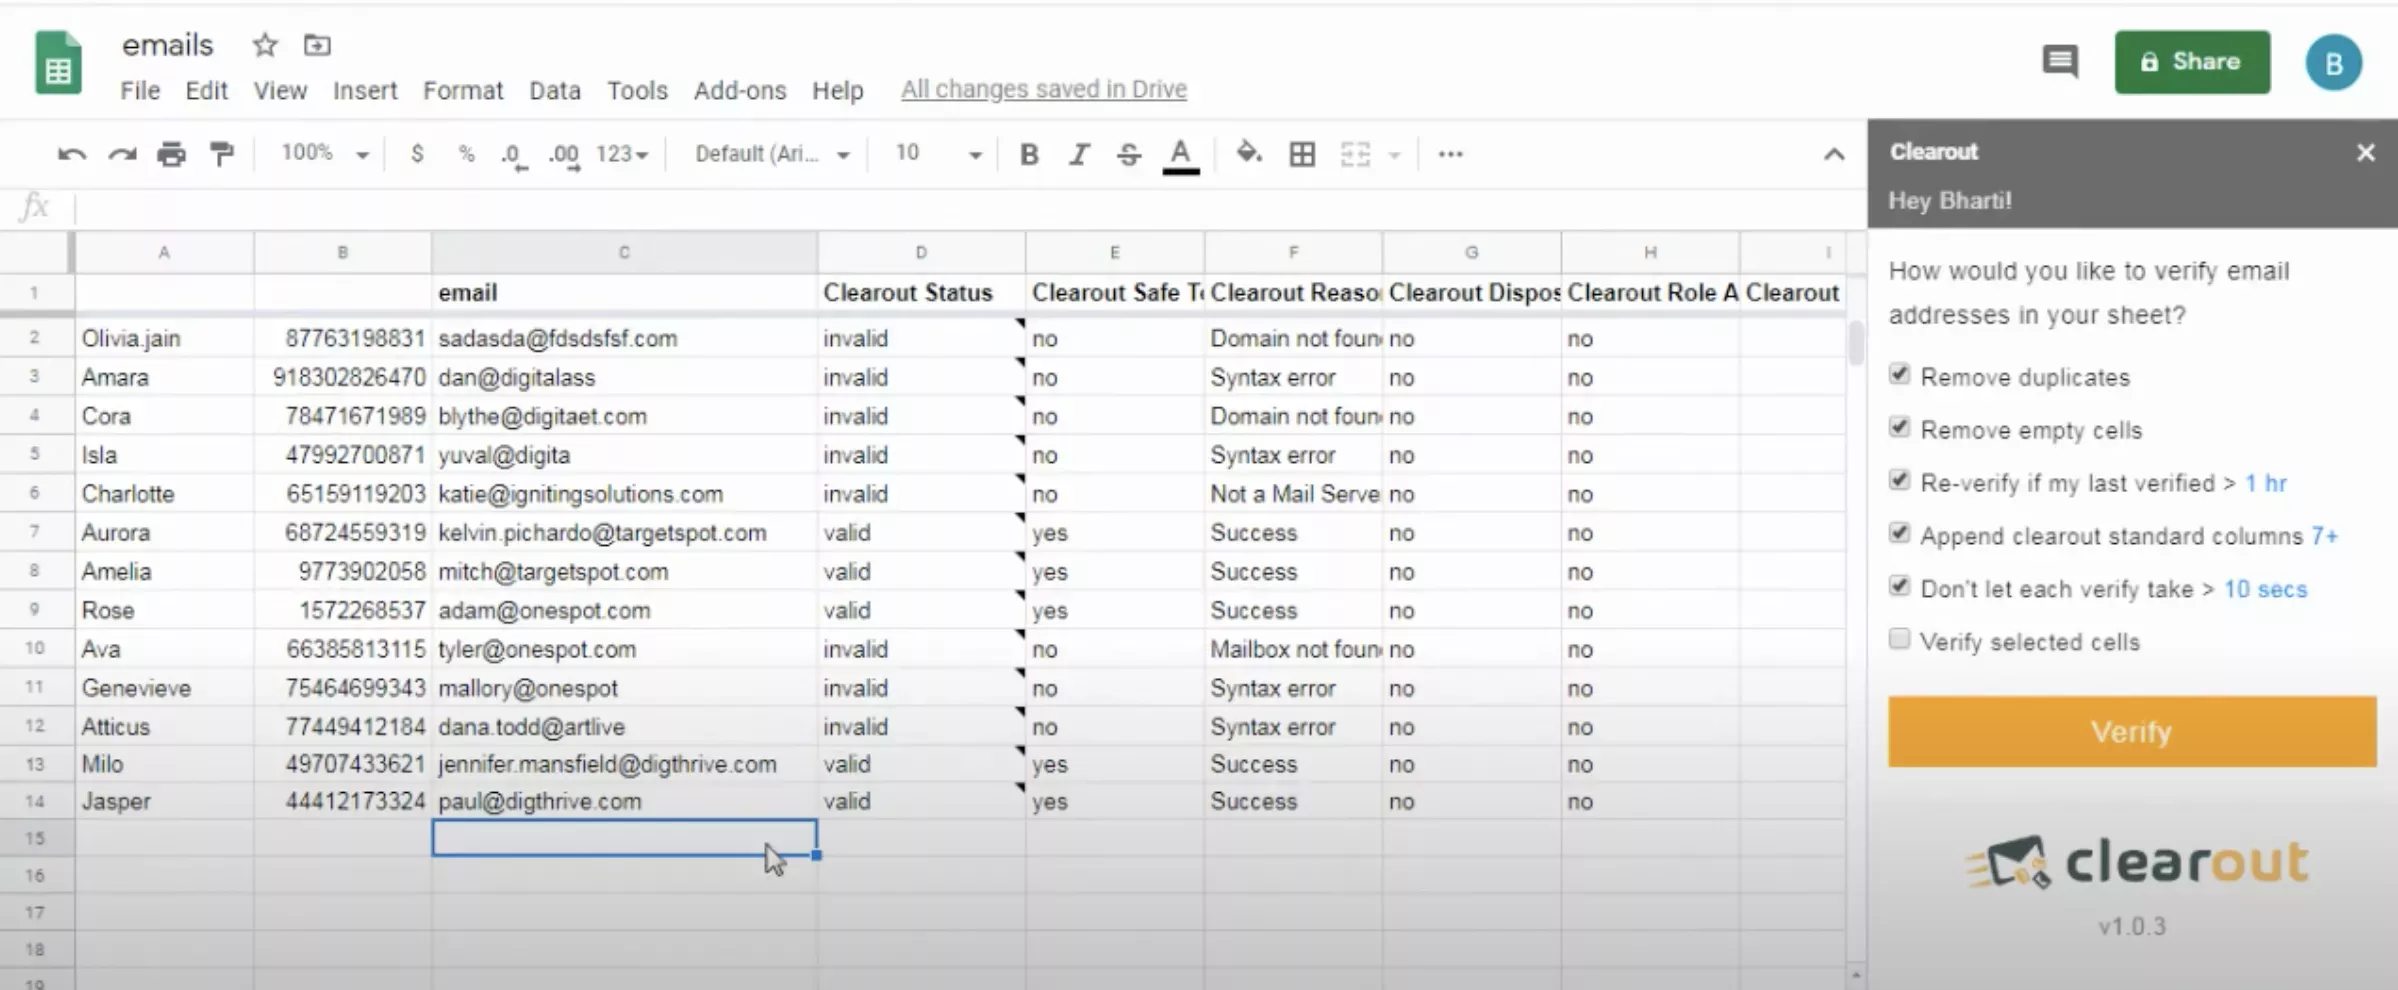This screenshot has height=990, width=2398.
Task: Select row 14 header
Action: tap(36, 801)
